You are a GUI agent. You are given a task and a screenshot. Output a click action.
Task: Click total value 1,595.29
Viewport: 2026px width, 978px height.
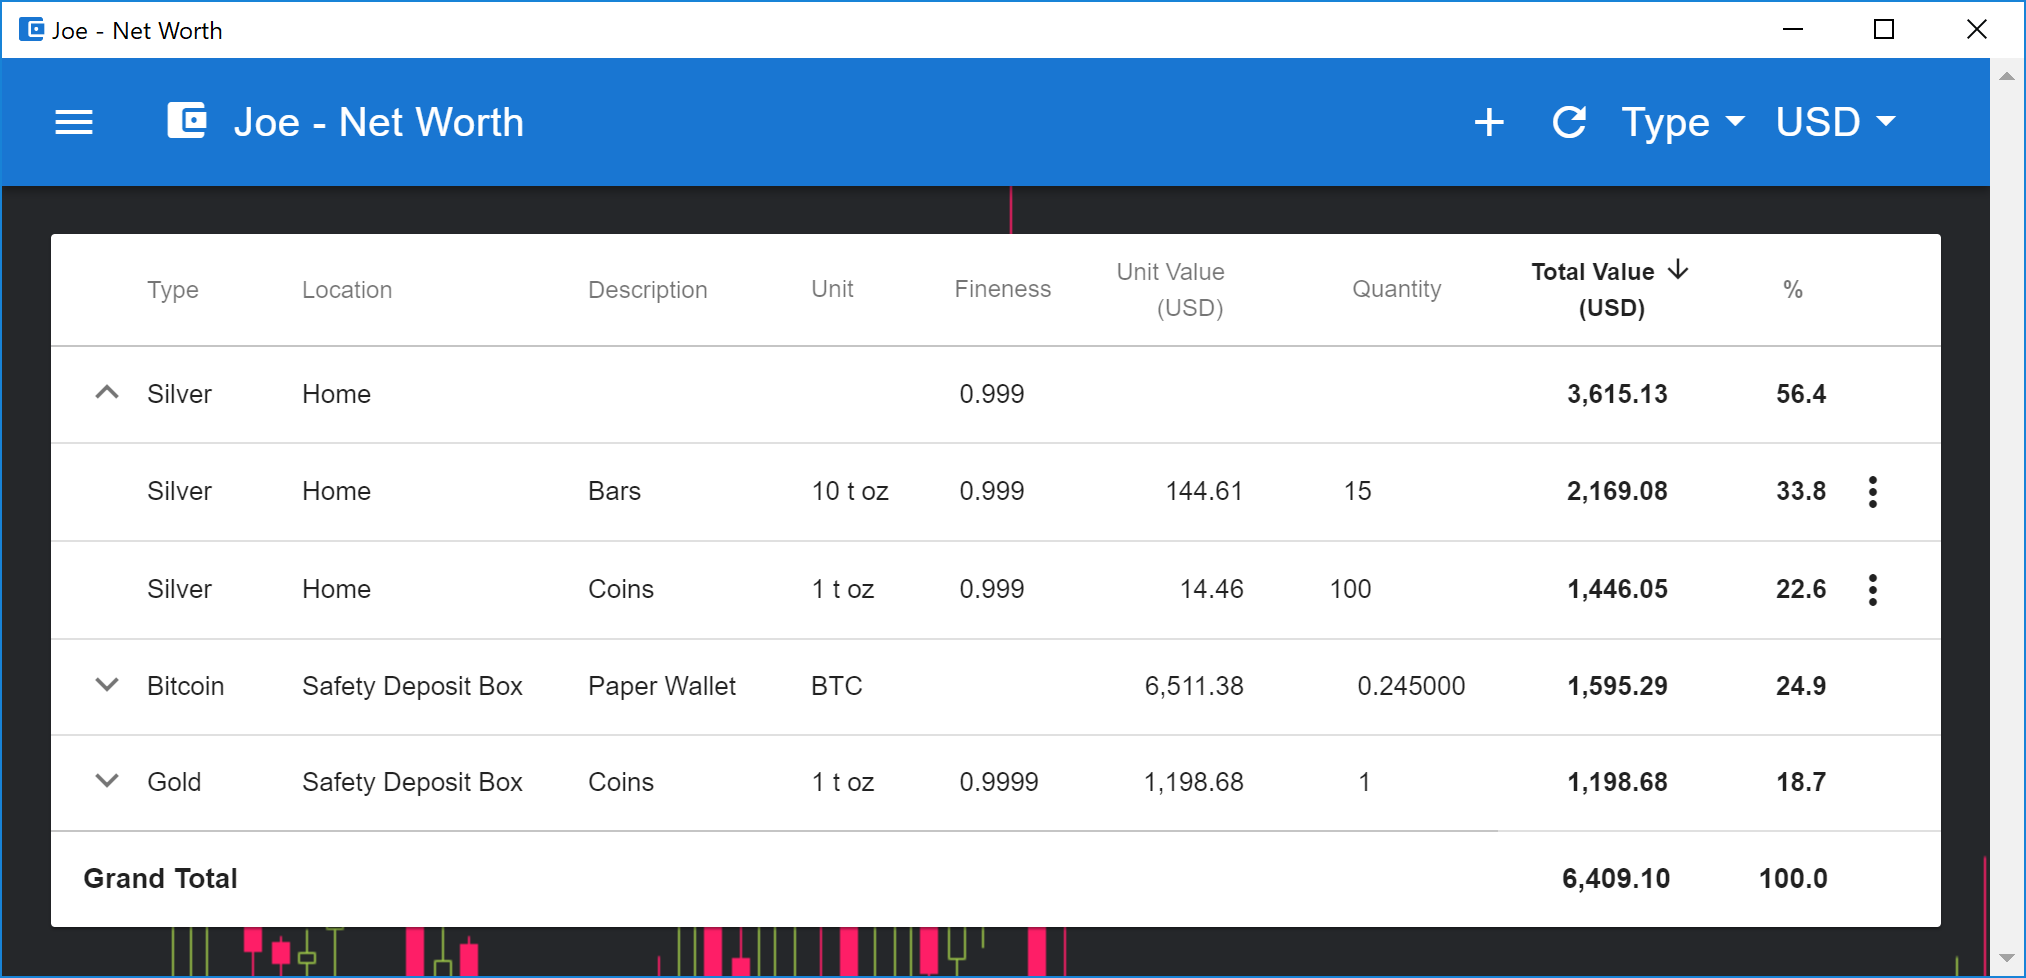pos(1617,686)
